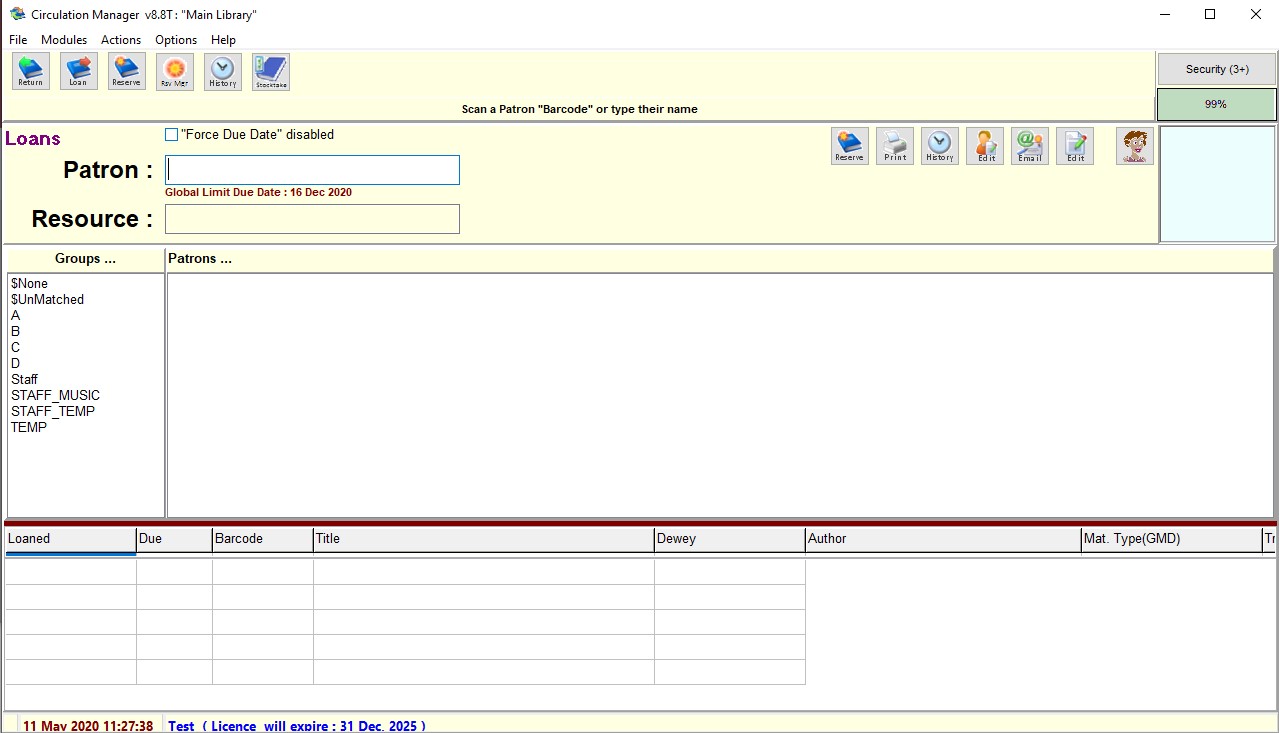The width and height of the screenshot is (1279, 733).
Task: Print the patron's loan list
Action: click(894, 145)
